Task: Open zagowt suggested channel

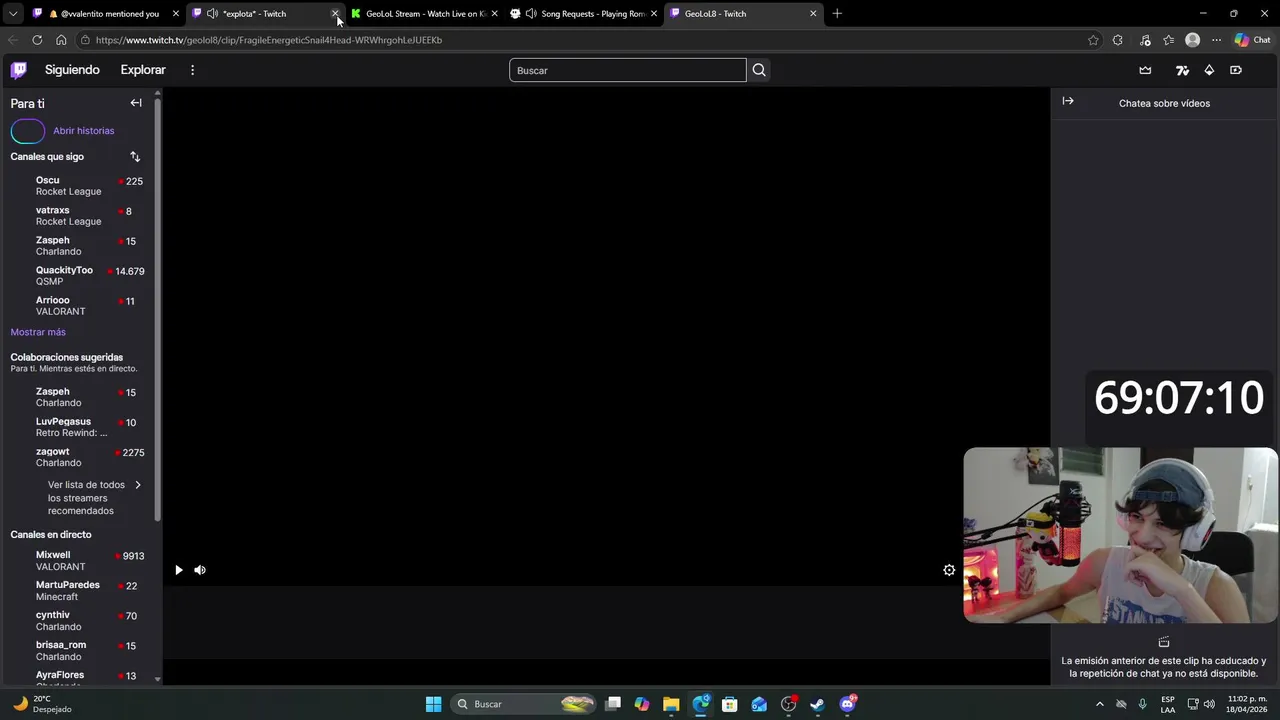Action: (x=80, y=457)
